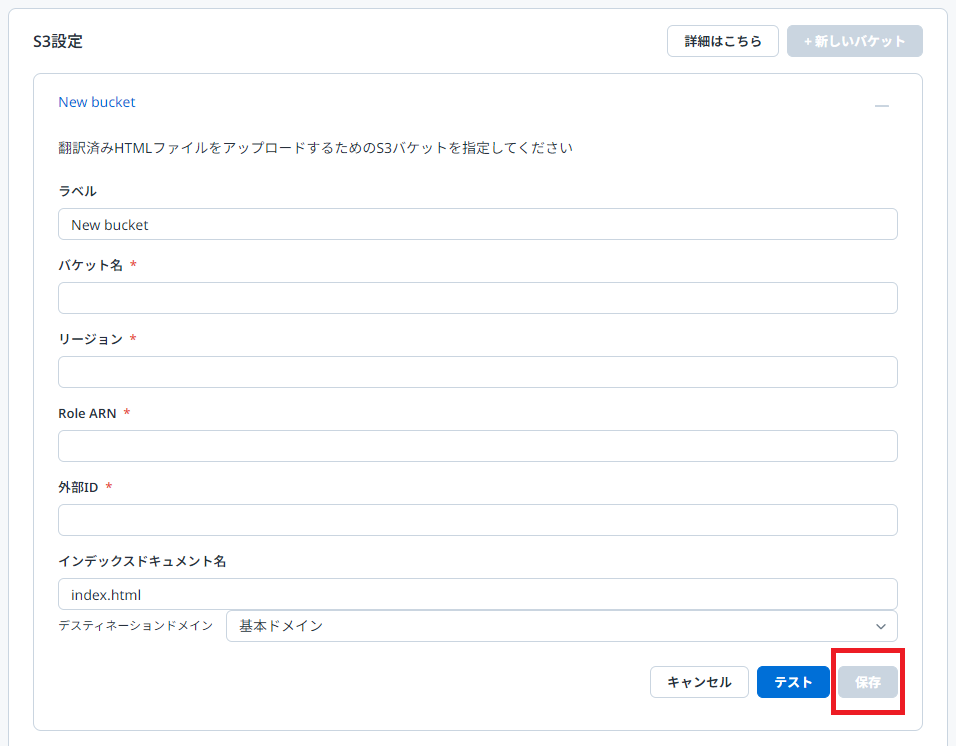Click the index.html document name field
This screenshot has height=746, width=956.
[477, 594]
